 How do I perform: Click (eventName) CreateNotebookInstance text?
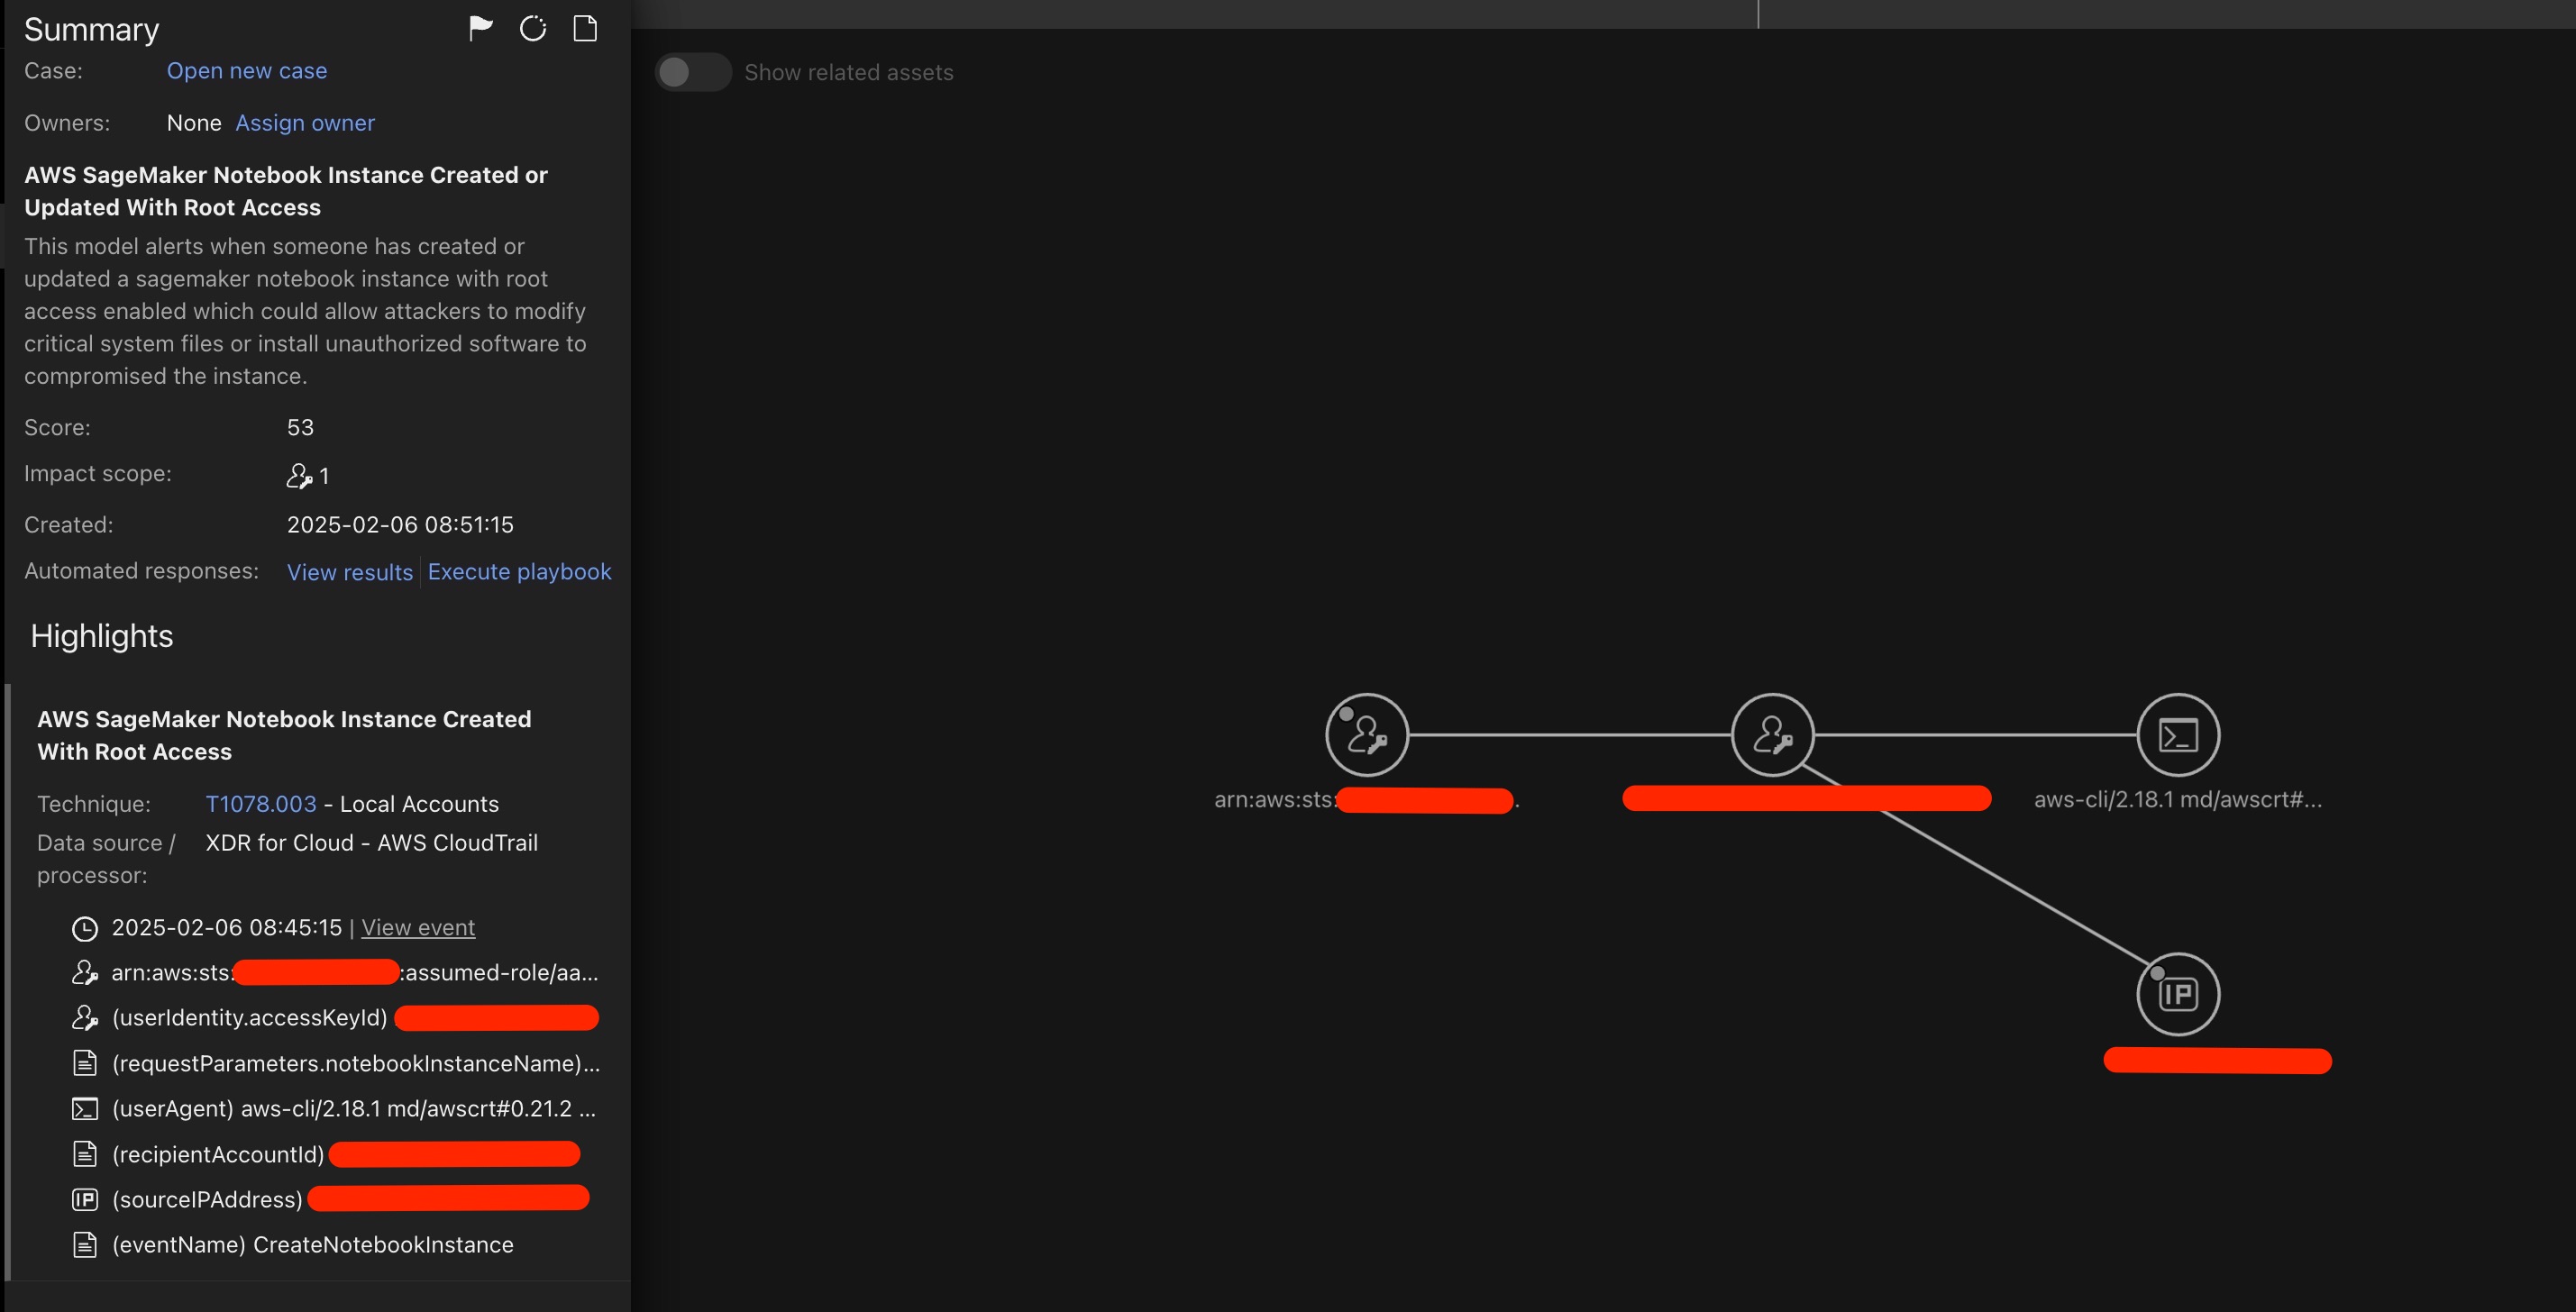313,1245
